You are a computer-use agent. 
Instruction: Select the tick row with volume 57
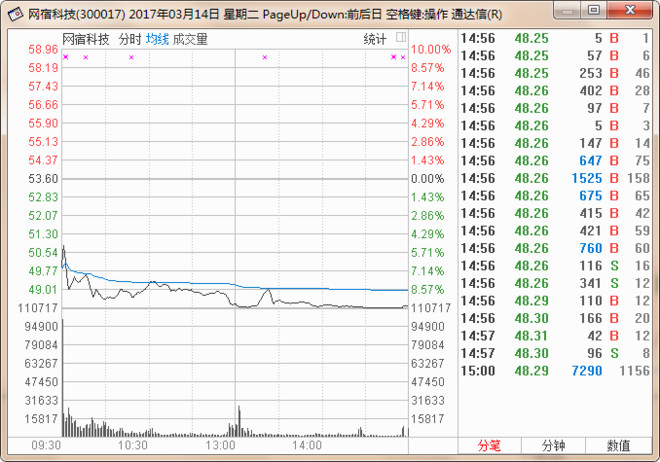(555, 56)
